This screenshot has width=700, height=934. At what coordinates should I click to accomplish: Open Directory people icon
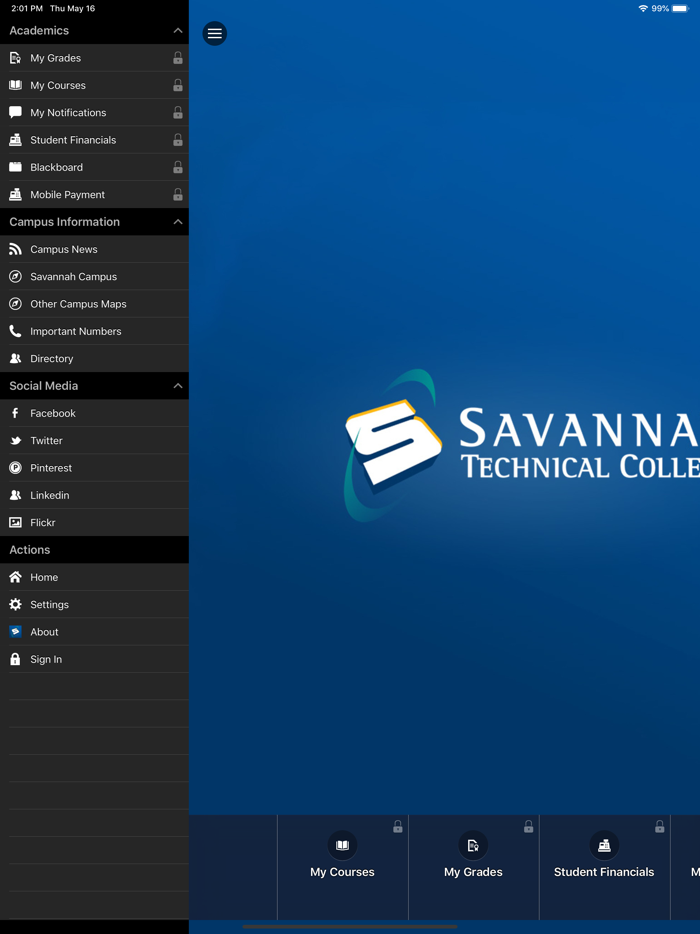[x=15, y=359]
